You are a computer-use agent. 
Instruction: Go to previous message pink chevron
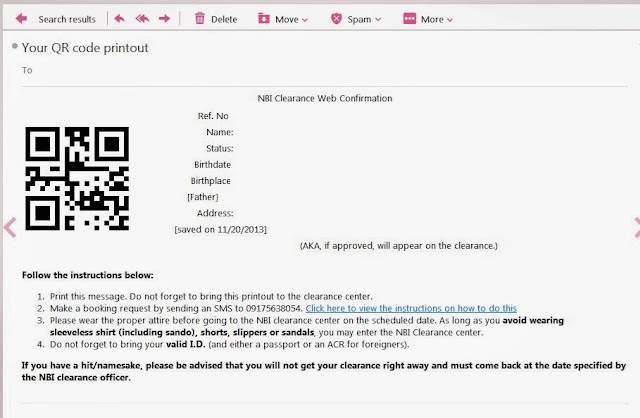pyautogui.click(x=10, y=227)
